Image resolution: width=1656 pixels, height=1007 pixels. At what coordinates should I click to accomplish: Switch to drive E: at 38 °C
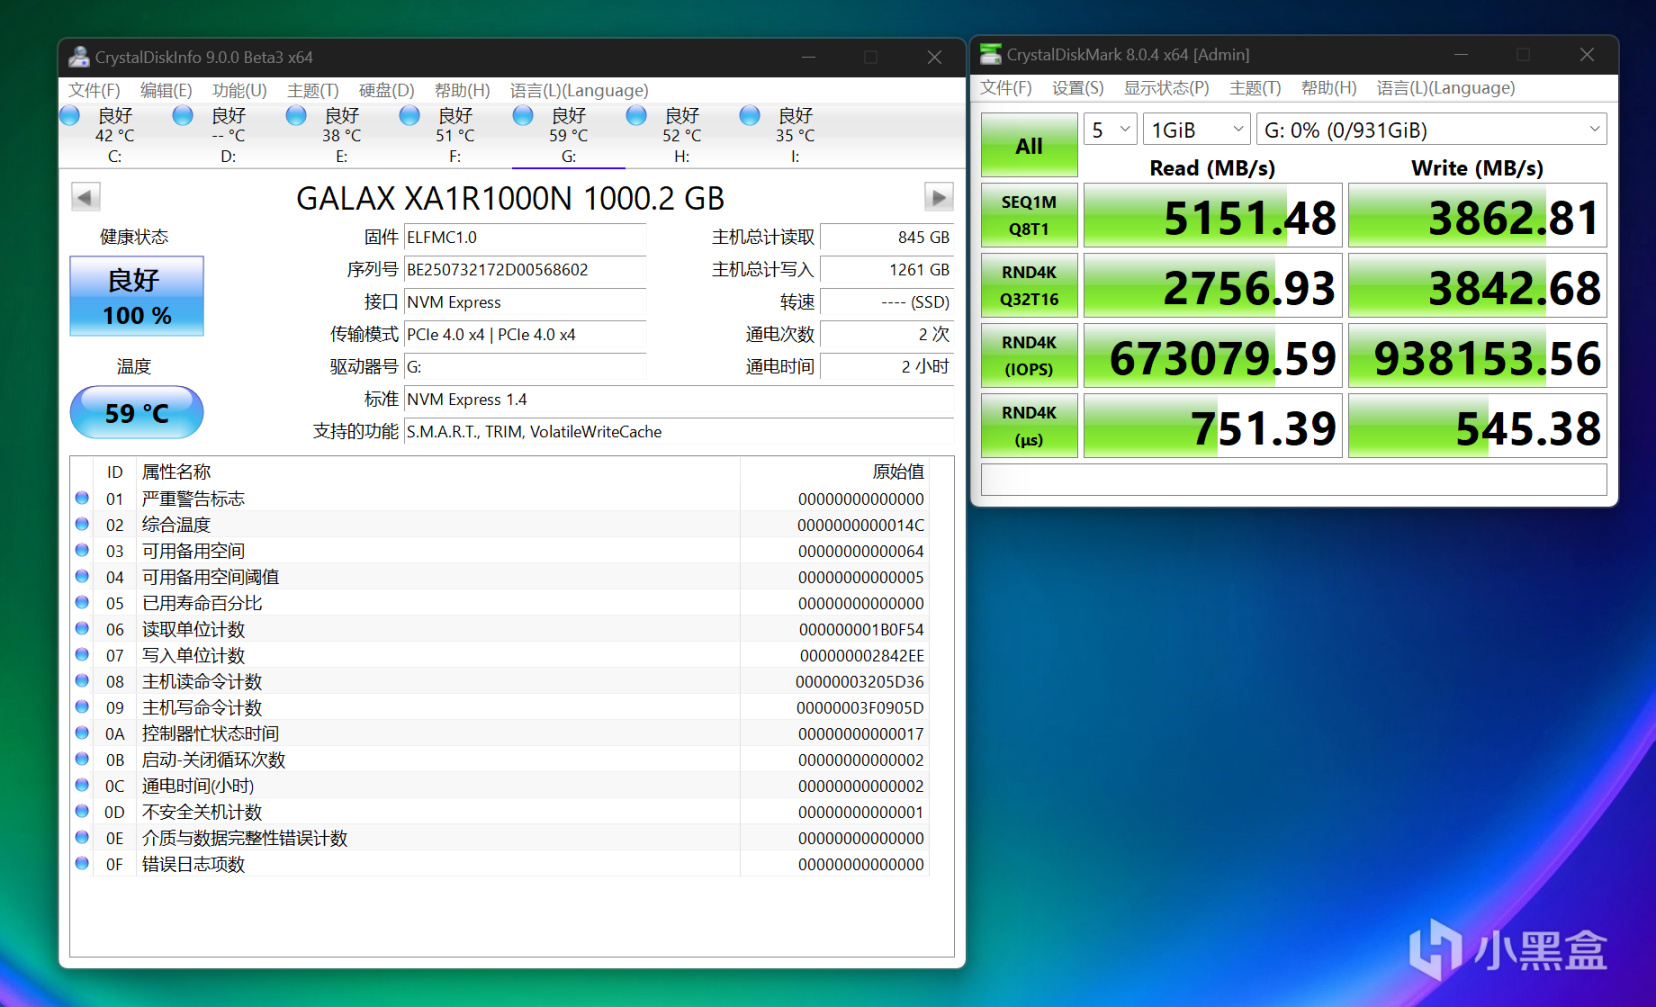coord(340,134)
